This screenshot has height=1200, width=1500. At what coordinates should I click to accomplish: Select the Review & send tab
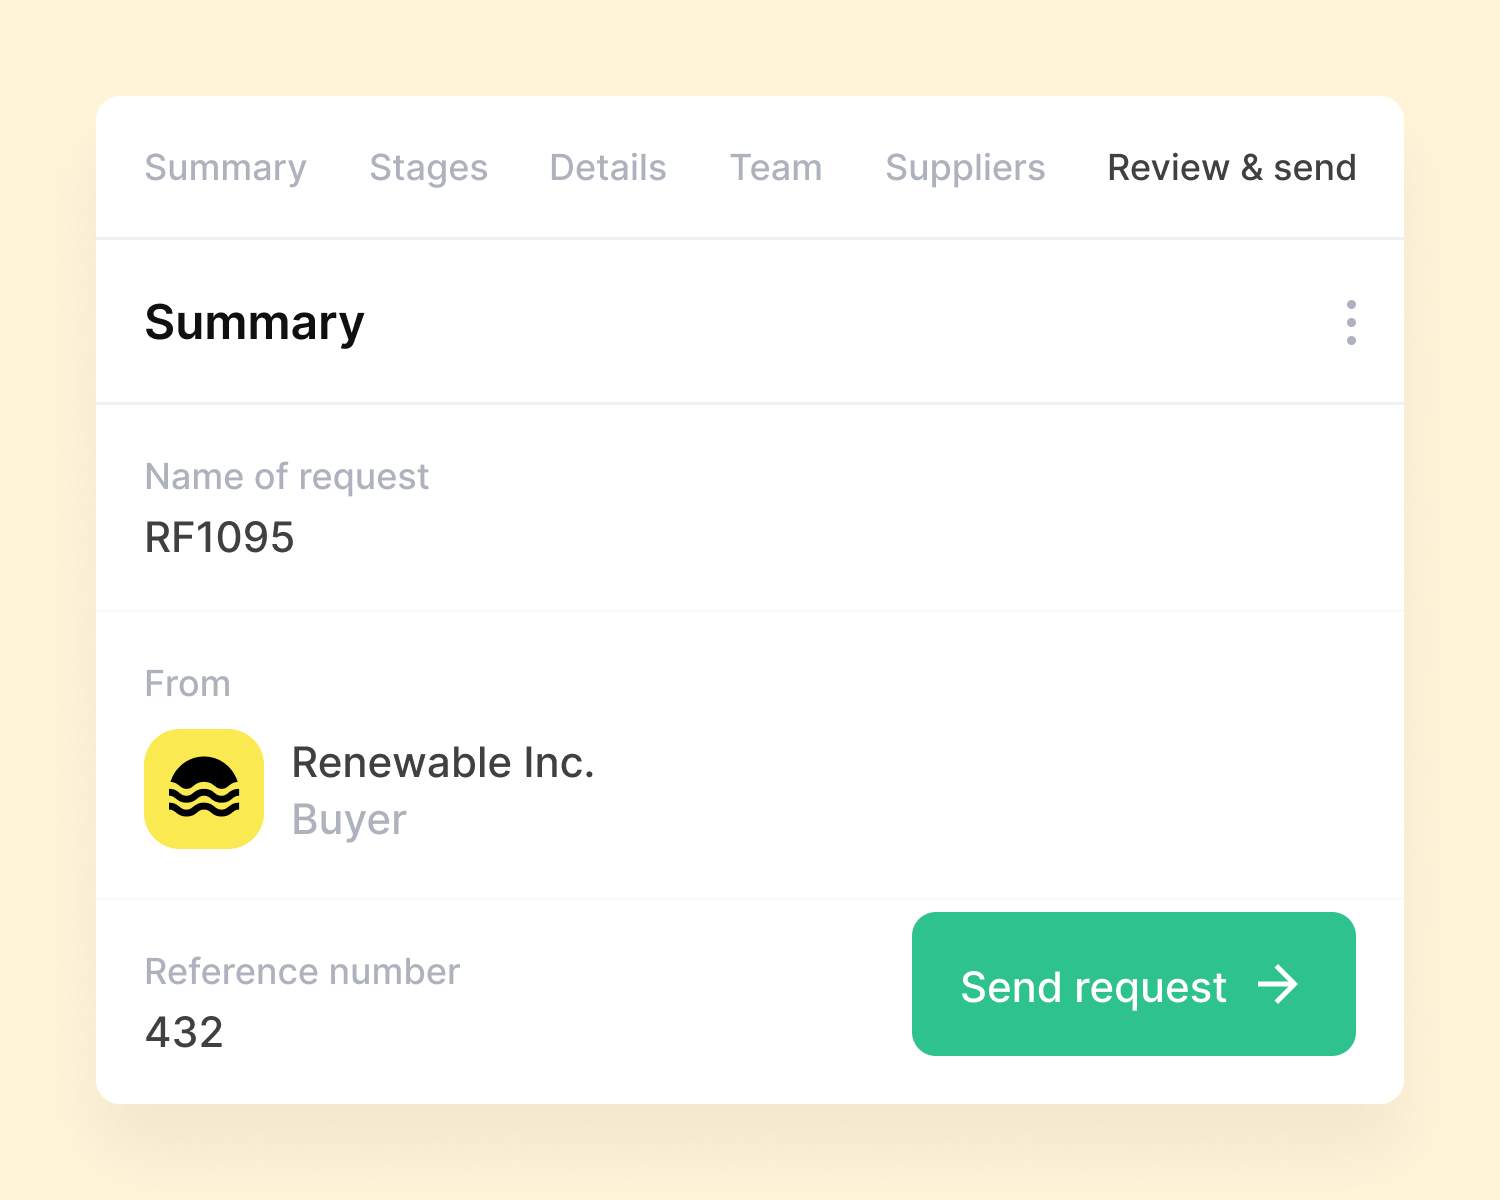coord(1231,168)
